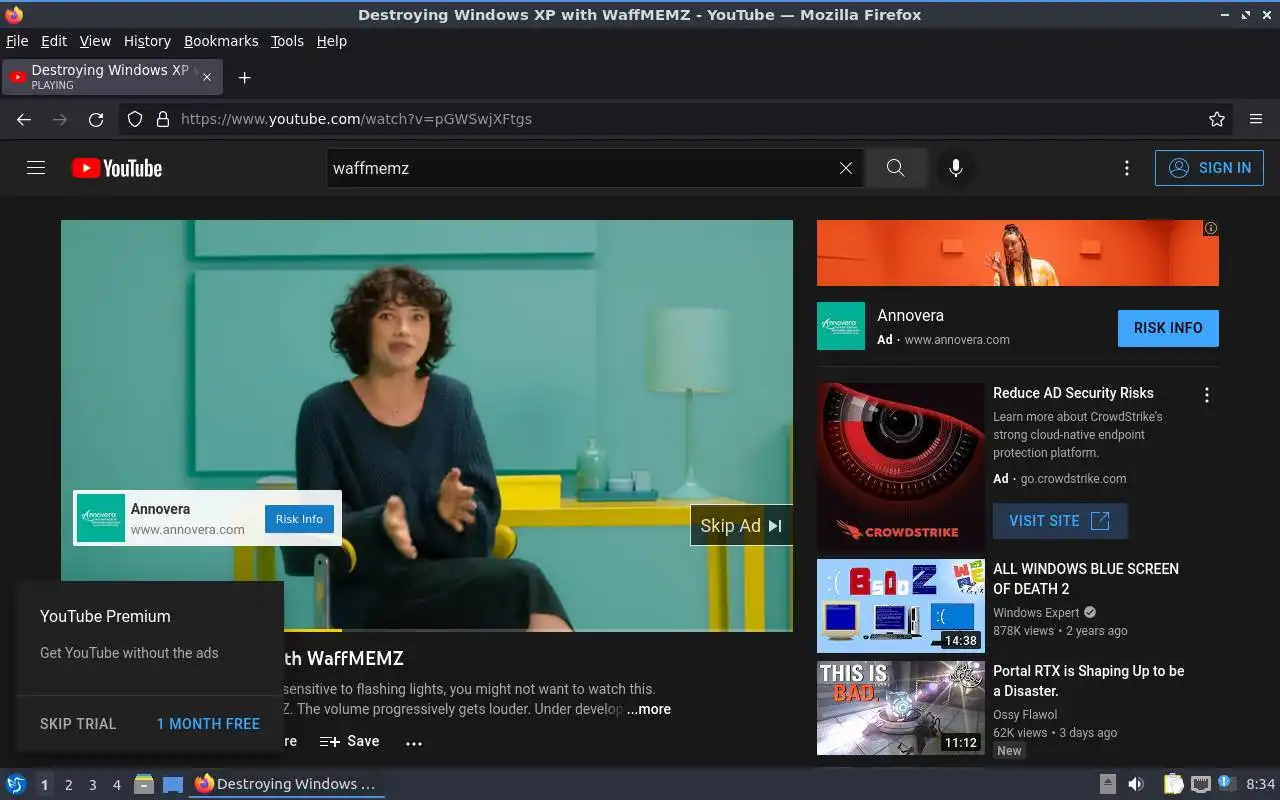Open clipboard manager tray icon
Screen dimensions: 1280x800
coord(1173,784)
